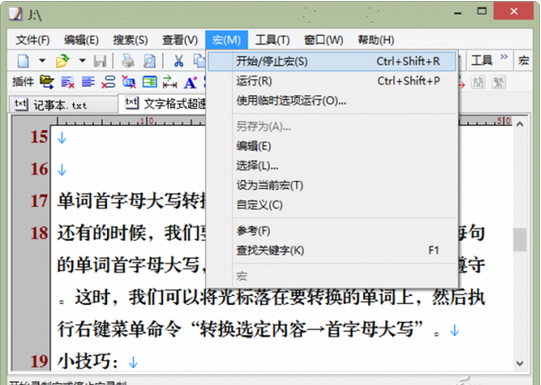This screenshot has width=541, height=385.
Task: Select 查找关键字(K) menu item
Action: (332, 250)
